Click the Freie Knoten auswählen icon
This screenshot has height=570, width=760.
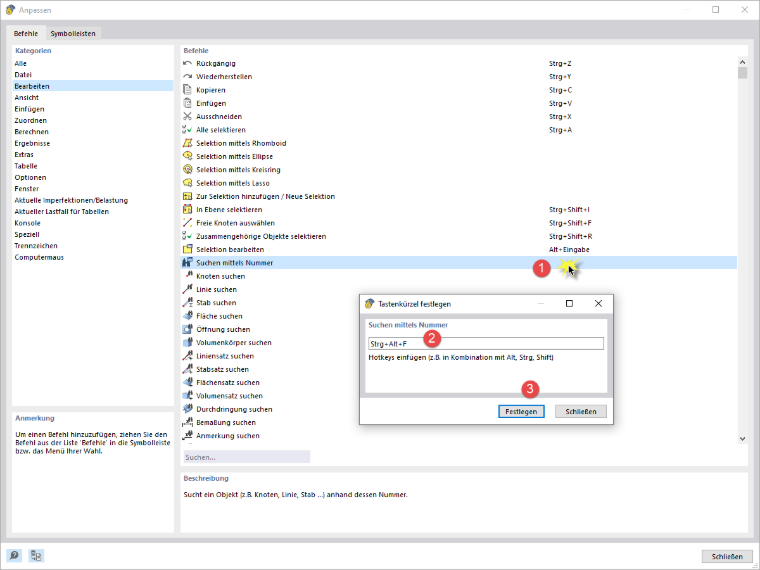pos(188,223)
